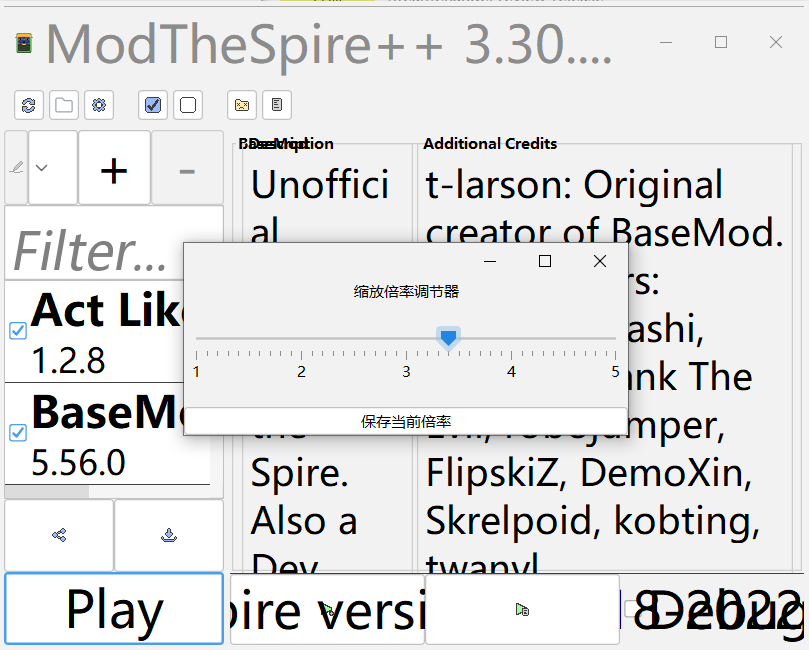809x650 pixels.
Task: Open the log document icon
Action: click(x=277, y=105)
